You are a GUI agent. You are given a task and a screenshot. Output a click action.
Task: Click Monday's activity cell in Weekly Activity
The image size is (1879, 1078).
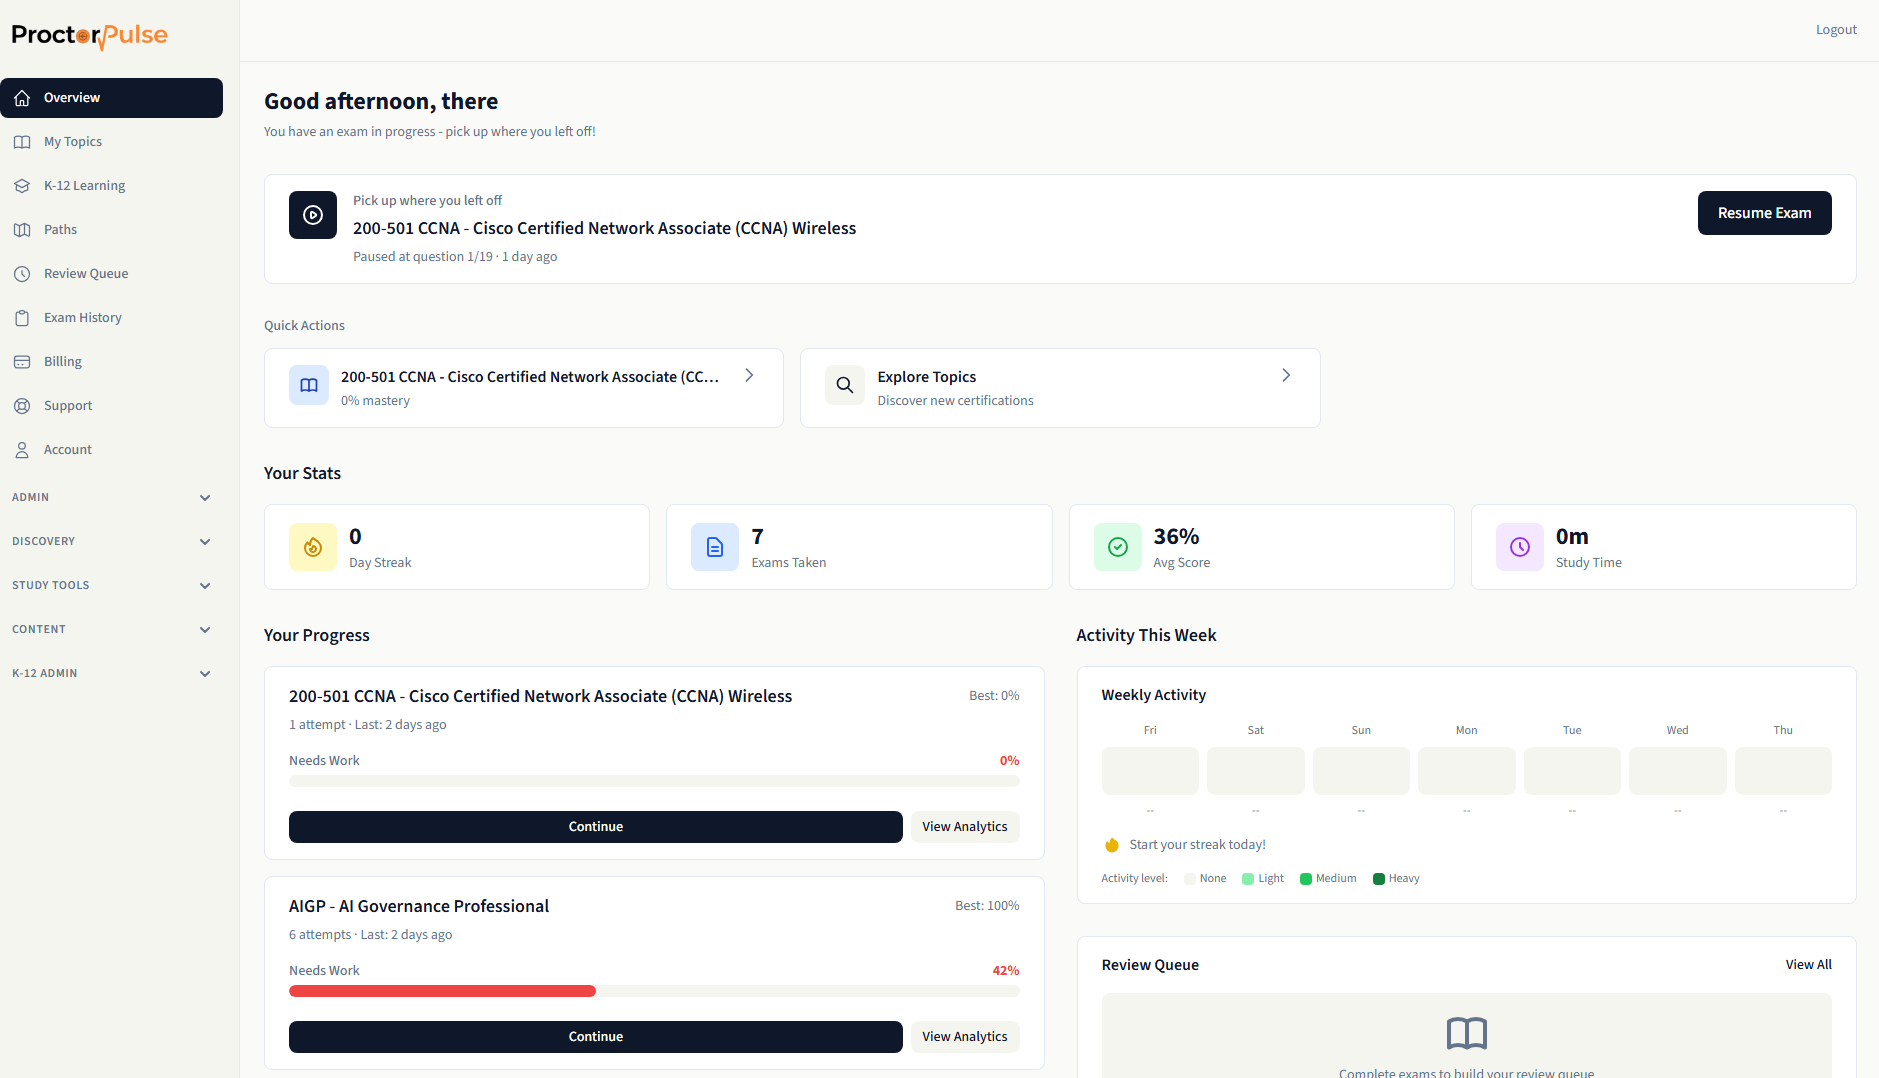[1466, 771]
